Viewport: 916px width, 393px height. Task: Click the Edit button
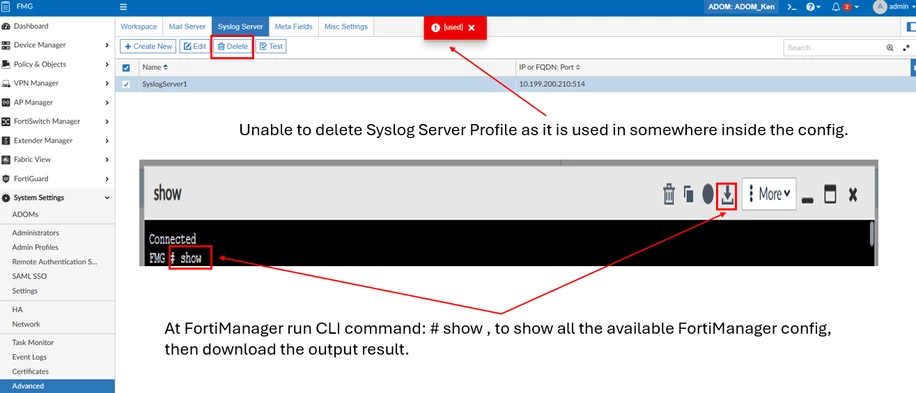coord(195,46)
